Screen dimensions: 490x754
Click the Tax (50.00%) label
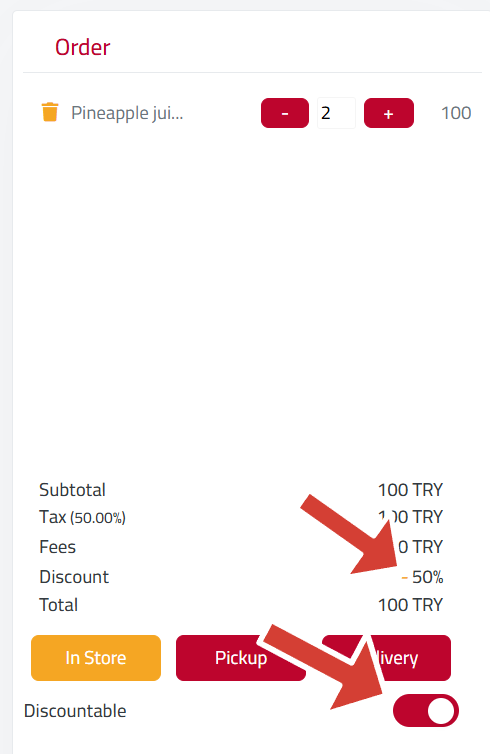pyautogui.click(x=82, y=517)
